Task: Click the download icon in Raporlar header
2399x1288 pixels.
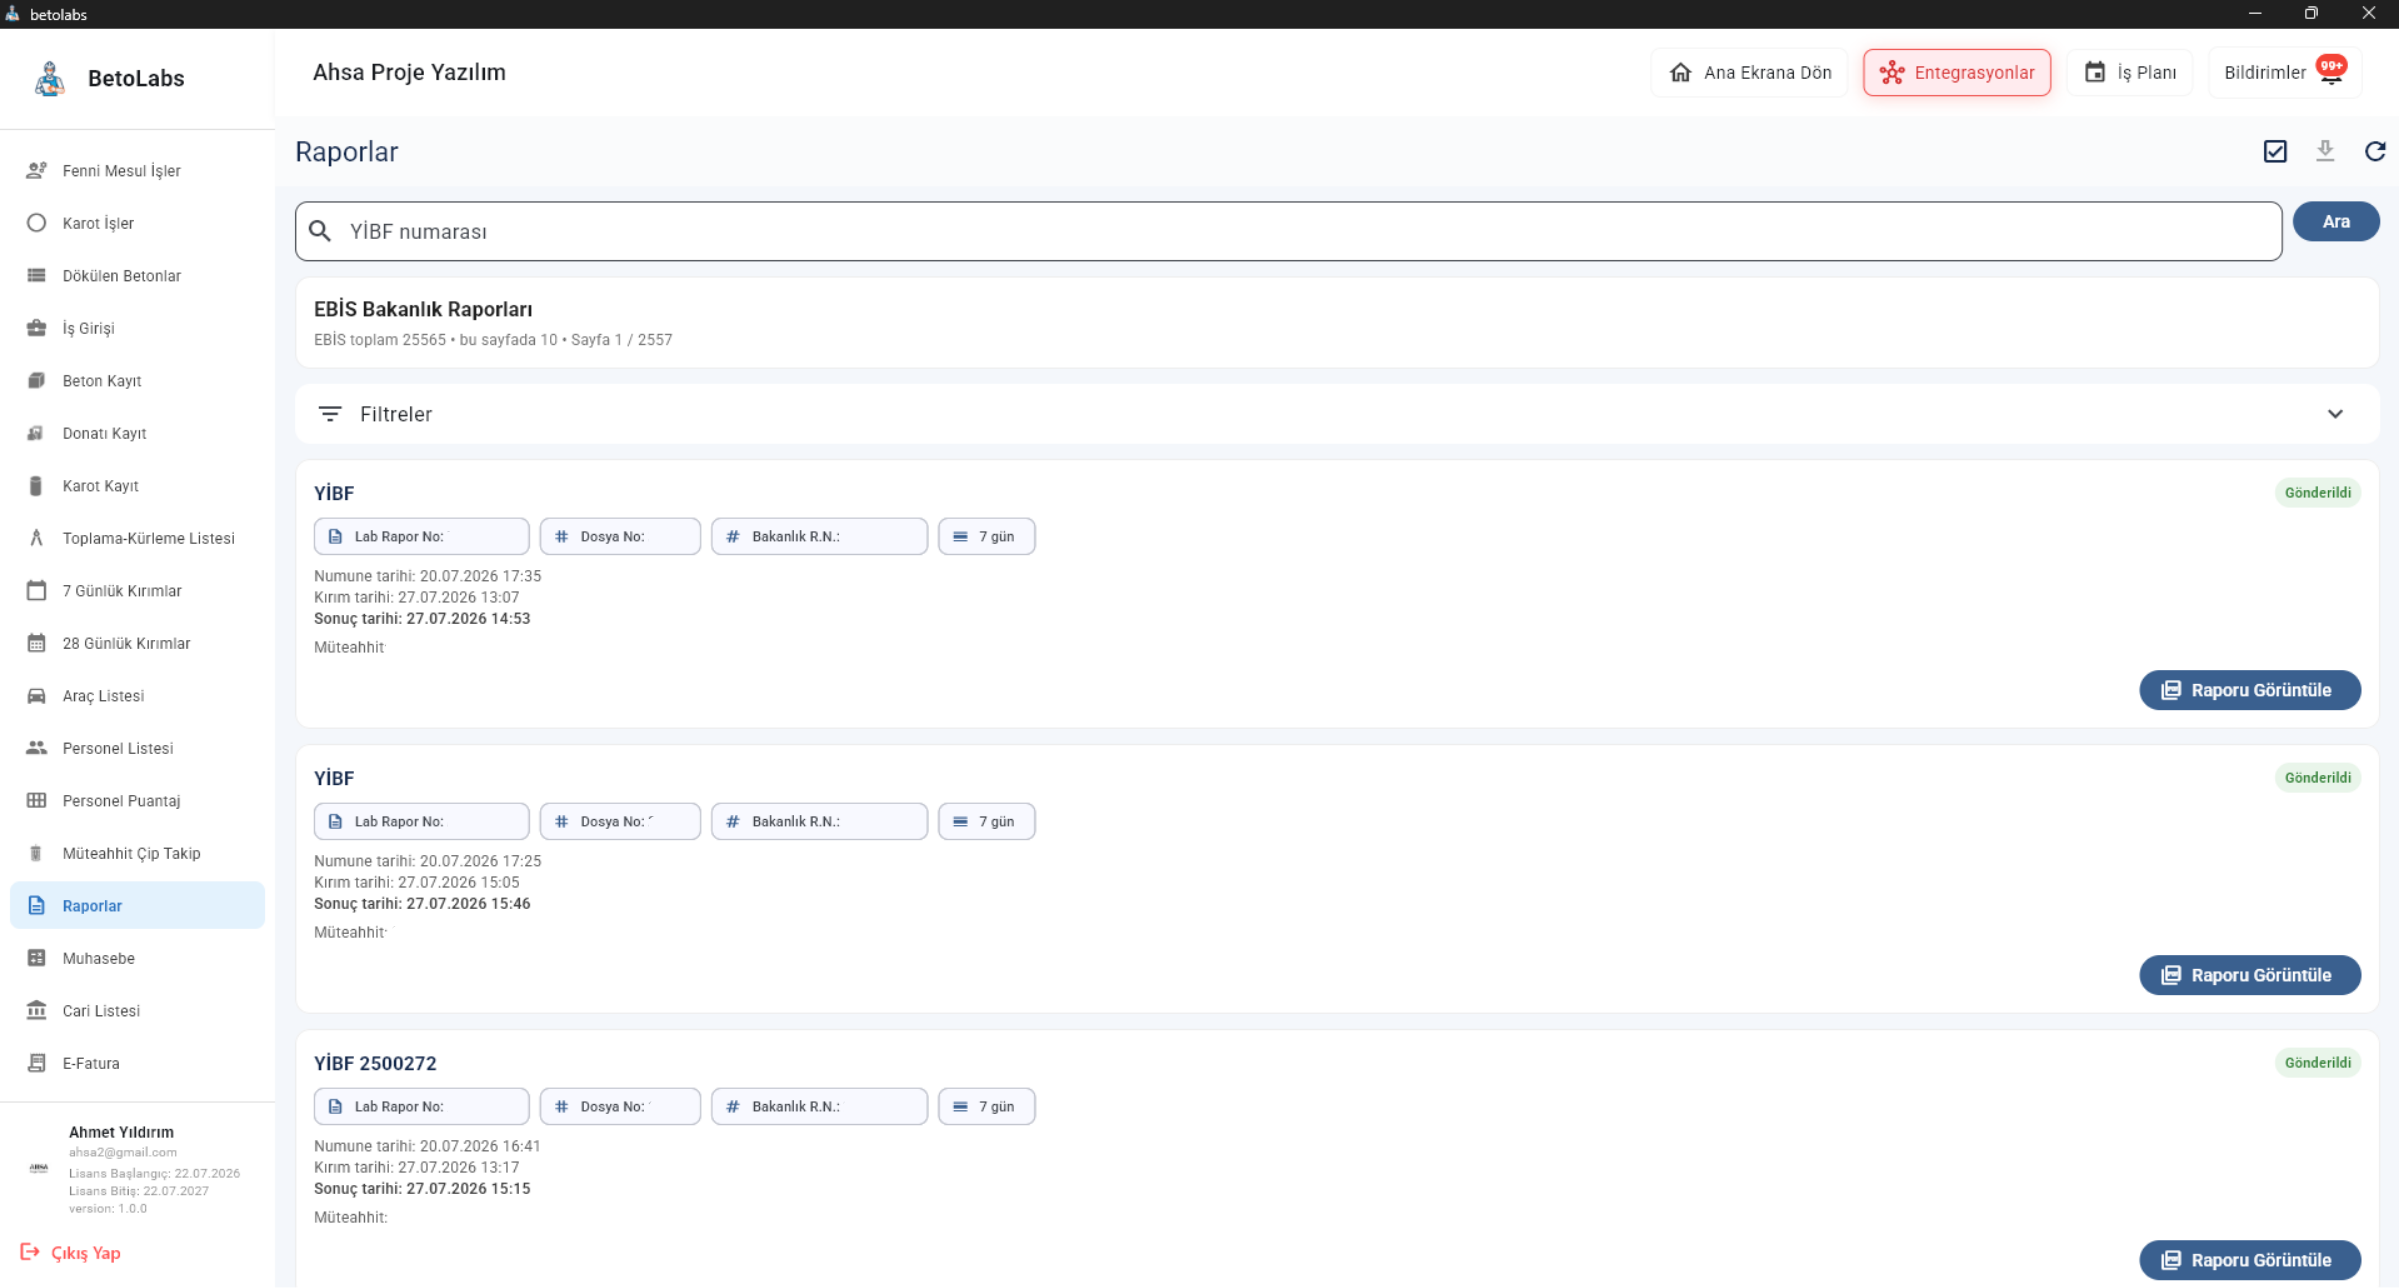Action: pos(2325,151)
